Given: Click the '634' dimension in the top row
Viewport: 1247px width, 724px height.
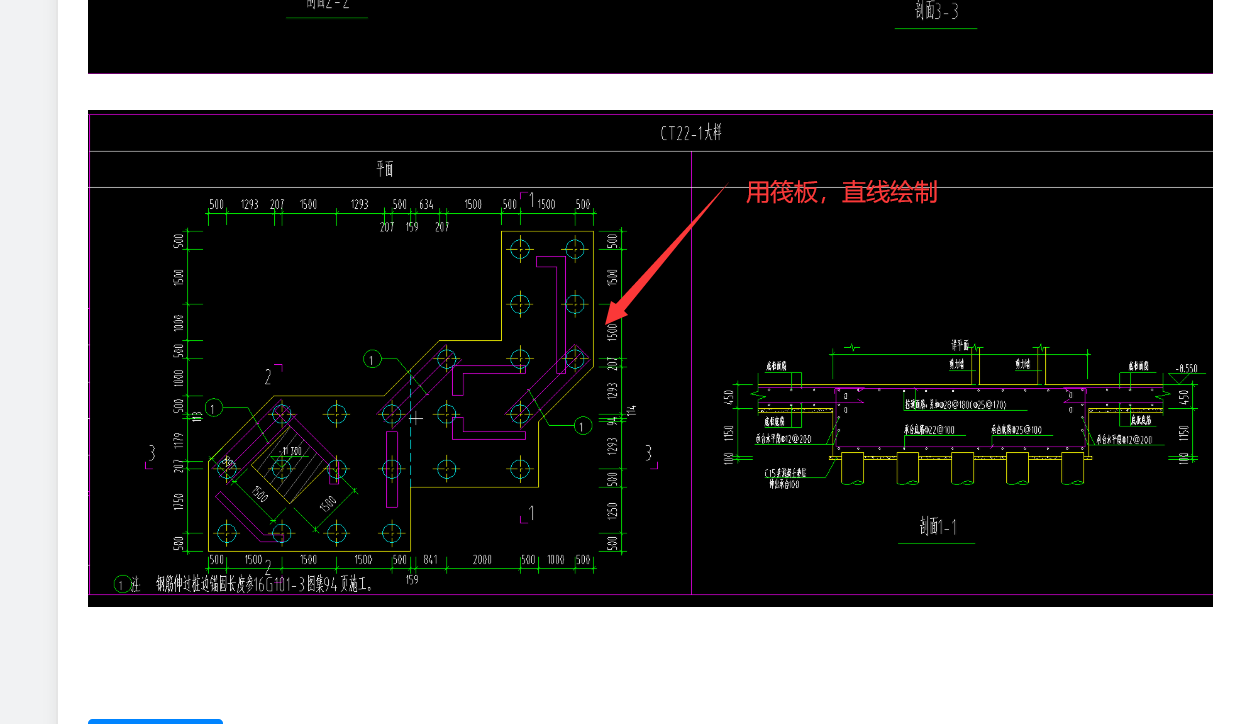Looking at the screenshot, I should (426, 205).
